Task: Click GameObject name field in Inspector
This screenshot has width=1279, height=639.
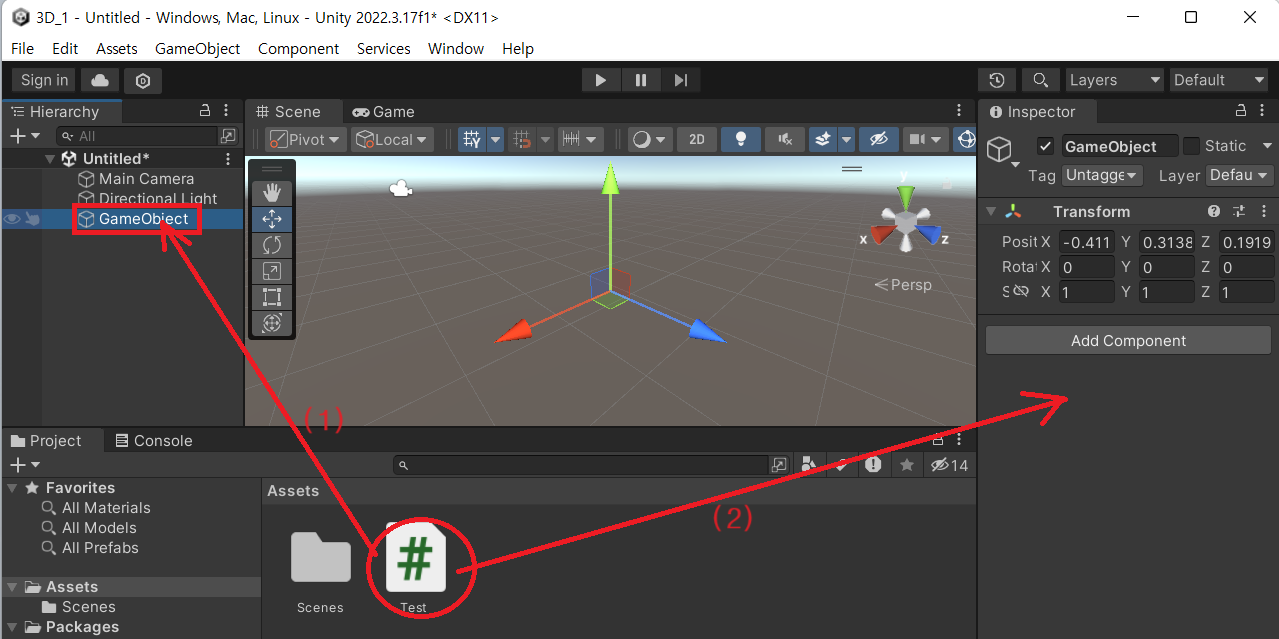Action: click(1120, 146)
